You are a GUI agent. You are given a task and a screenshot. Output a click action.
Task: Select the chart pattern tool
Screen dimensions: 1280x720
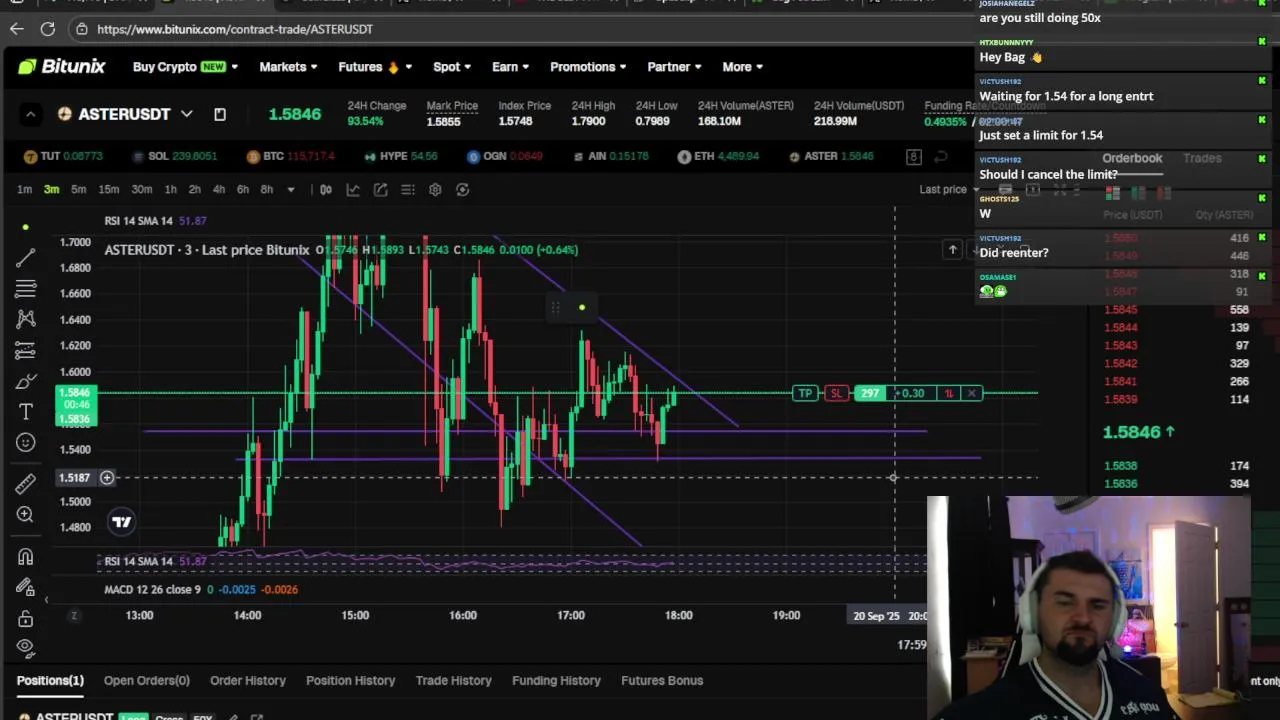pyautogui.click(x=26, y=319)
